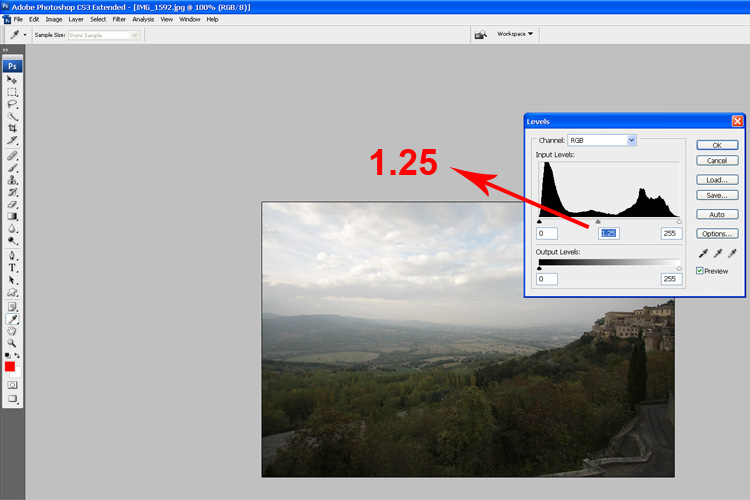This screenshot has height=500, width=750.
Task: Click the set gray point eyedropper
Action: (718, 254)
